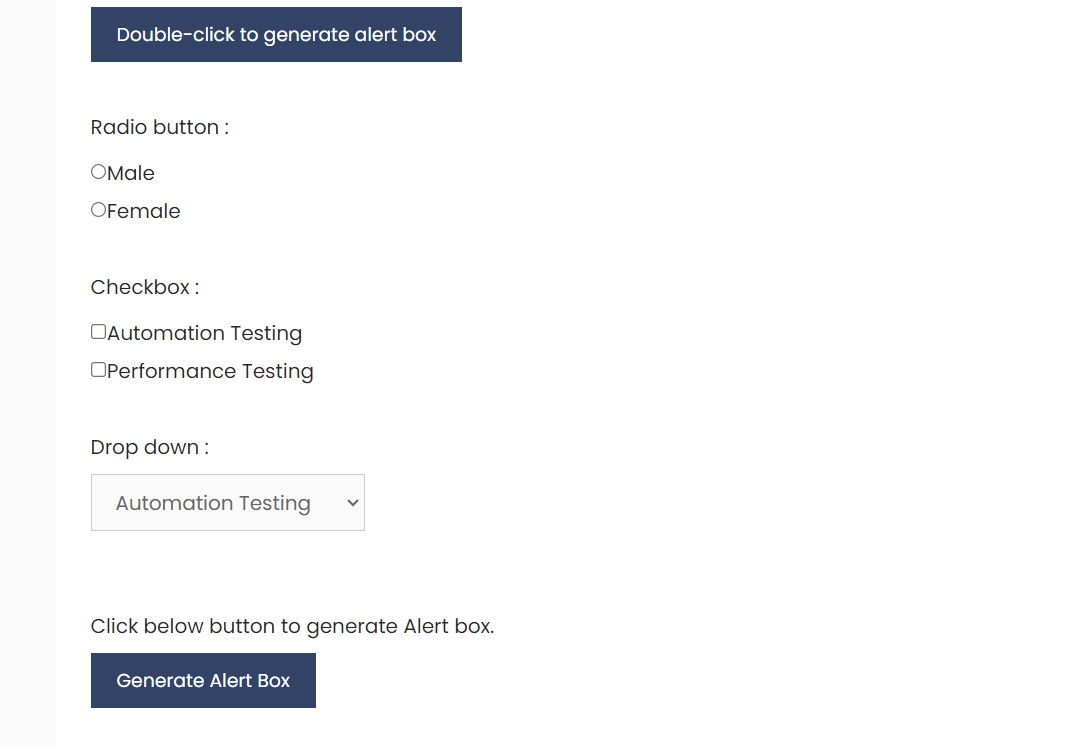The height and width of the screenshot is (747, 1083).
Task: Select the Female radio button
Action: [98, 210]
